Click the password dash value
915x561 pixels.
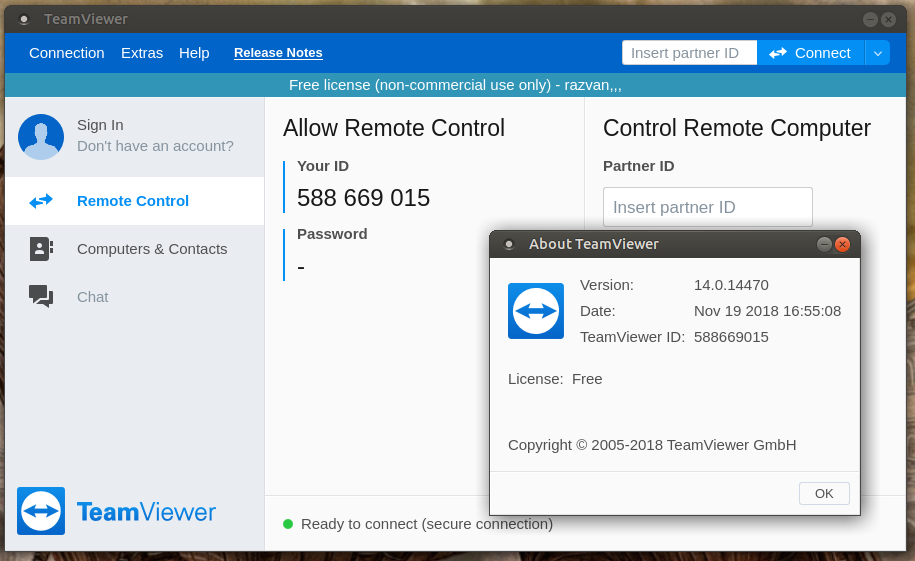tap(301, 267)
